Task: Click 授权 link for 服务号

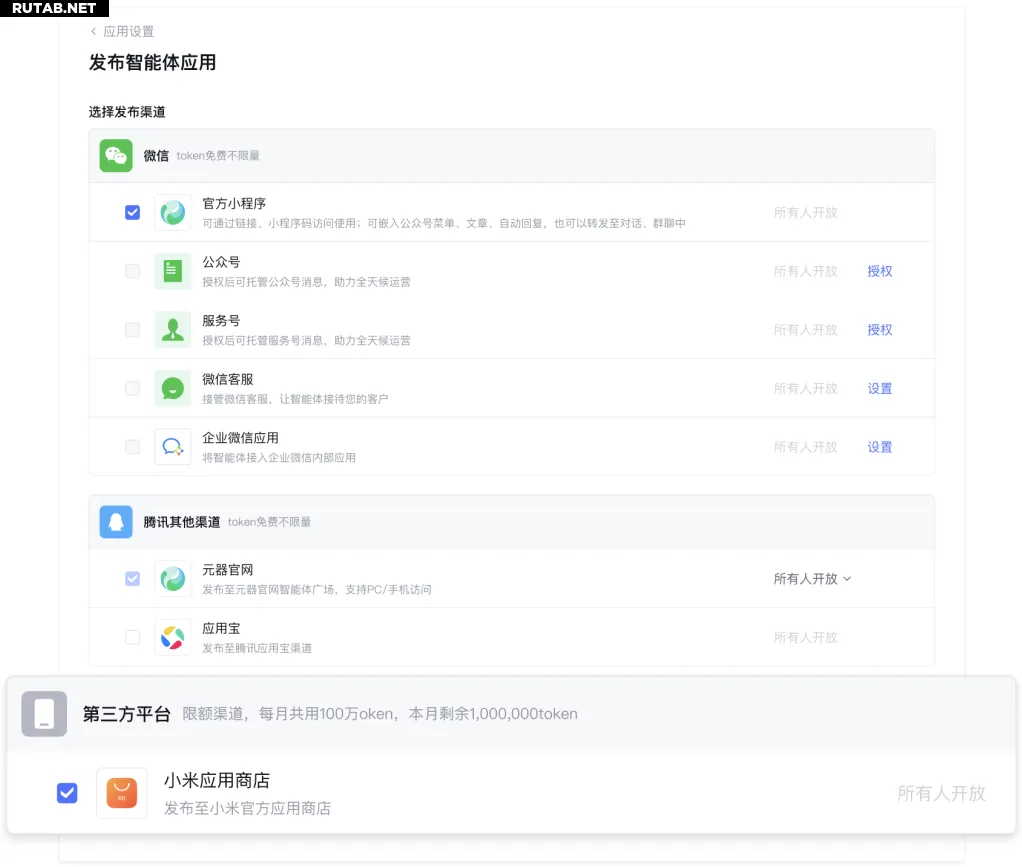Action: [x=880, y=330]
